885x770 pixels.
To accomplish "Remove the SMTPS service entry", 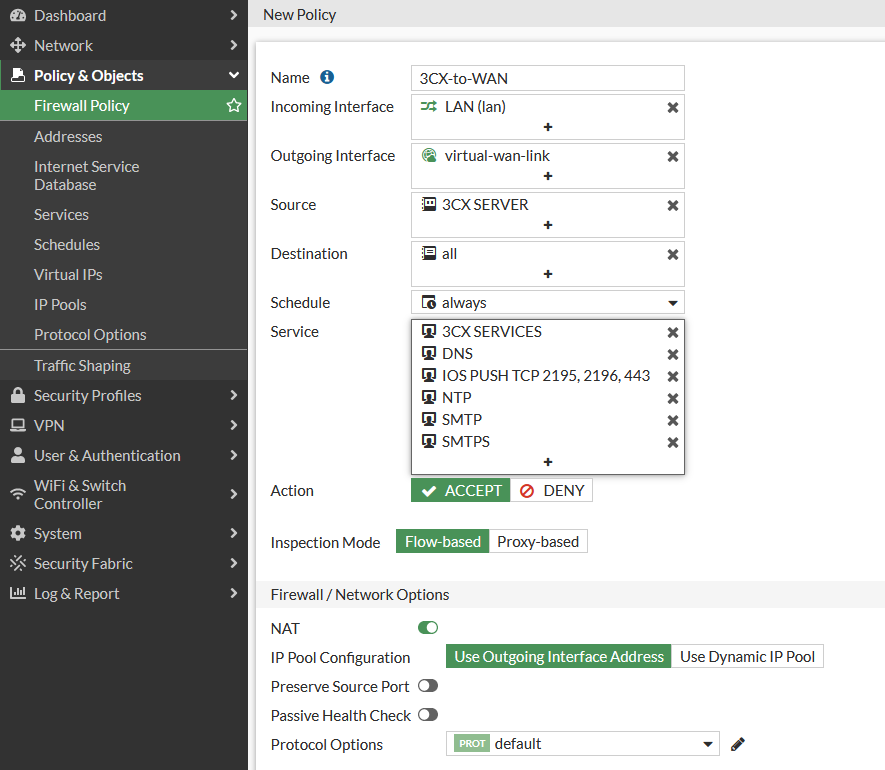I will point(672,442).
